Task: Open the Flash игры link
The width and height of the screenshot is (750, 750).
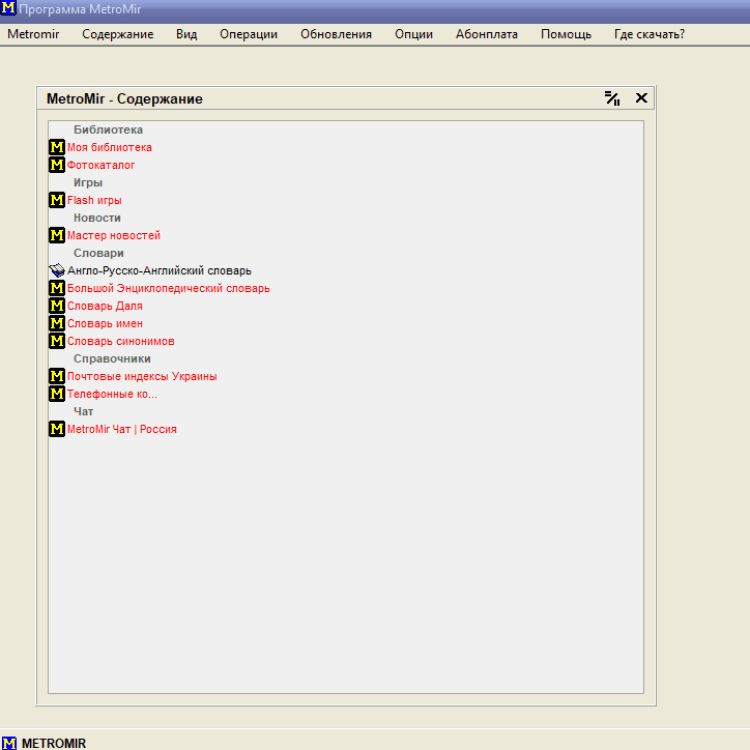Action: pos(94,200)
